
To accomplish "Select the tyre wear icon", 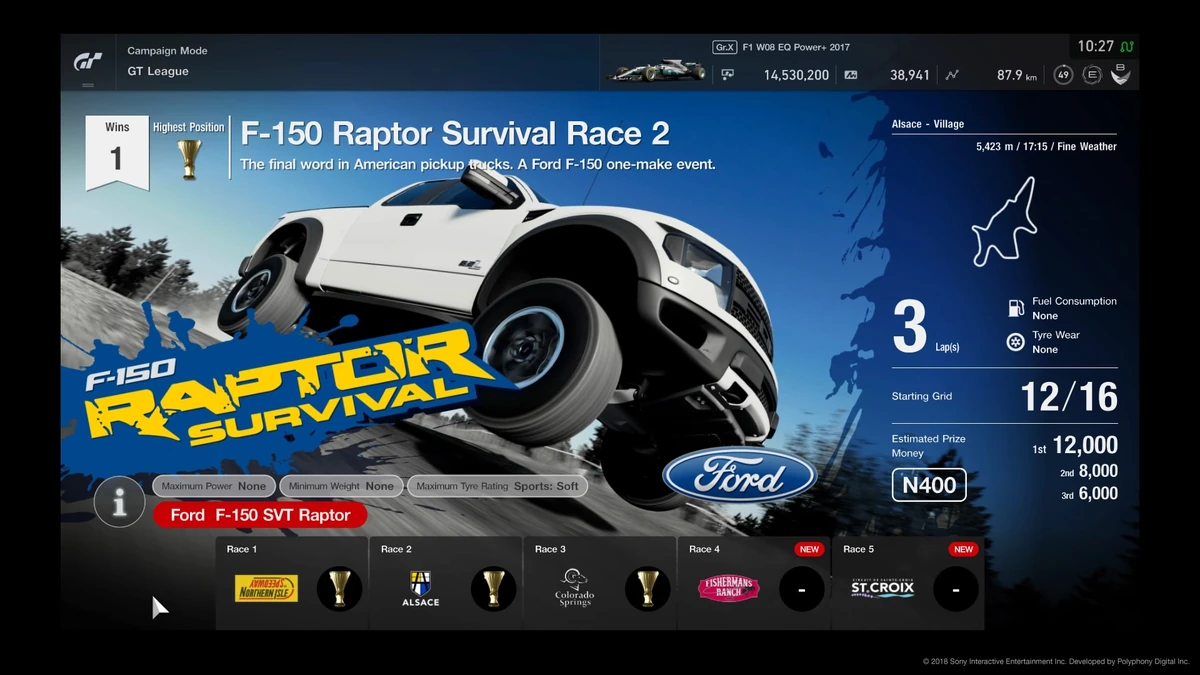I will tap(1016, 342).
